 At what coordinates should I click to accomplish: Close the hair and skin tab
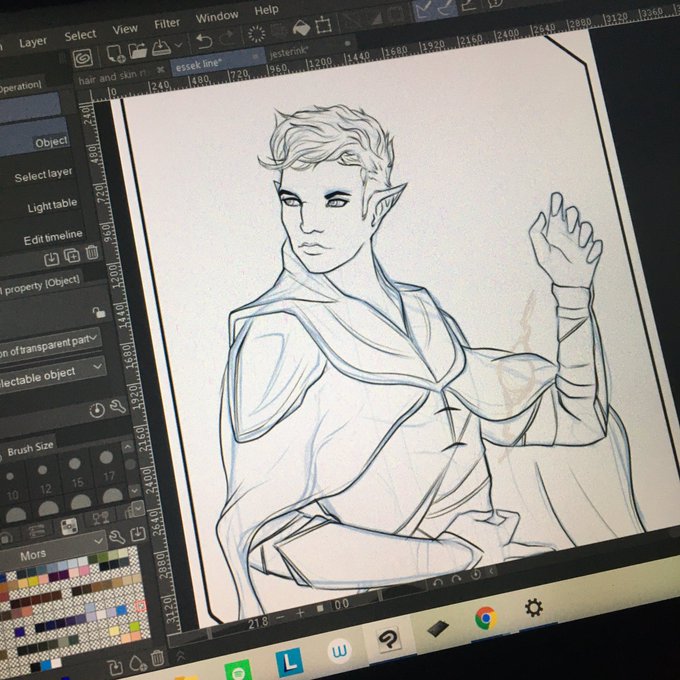tap(161, 70)
